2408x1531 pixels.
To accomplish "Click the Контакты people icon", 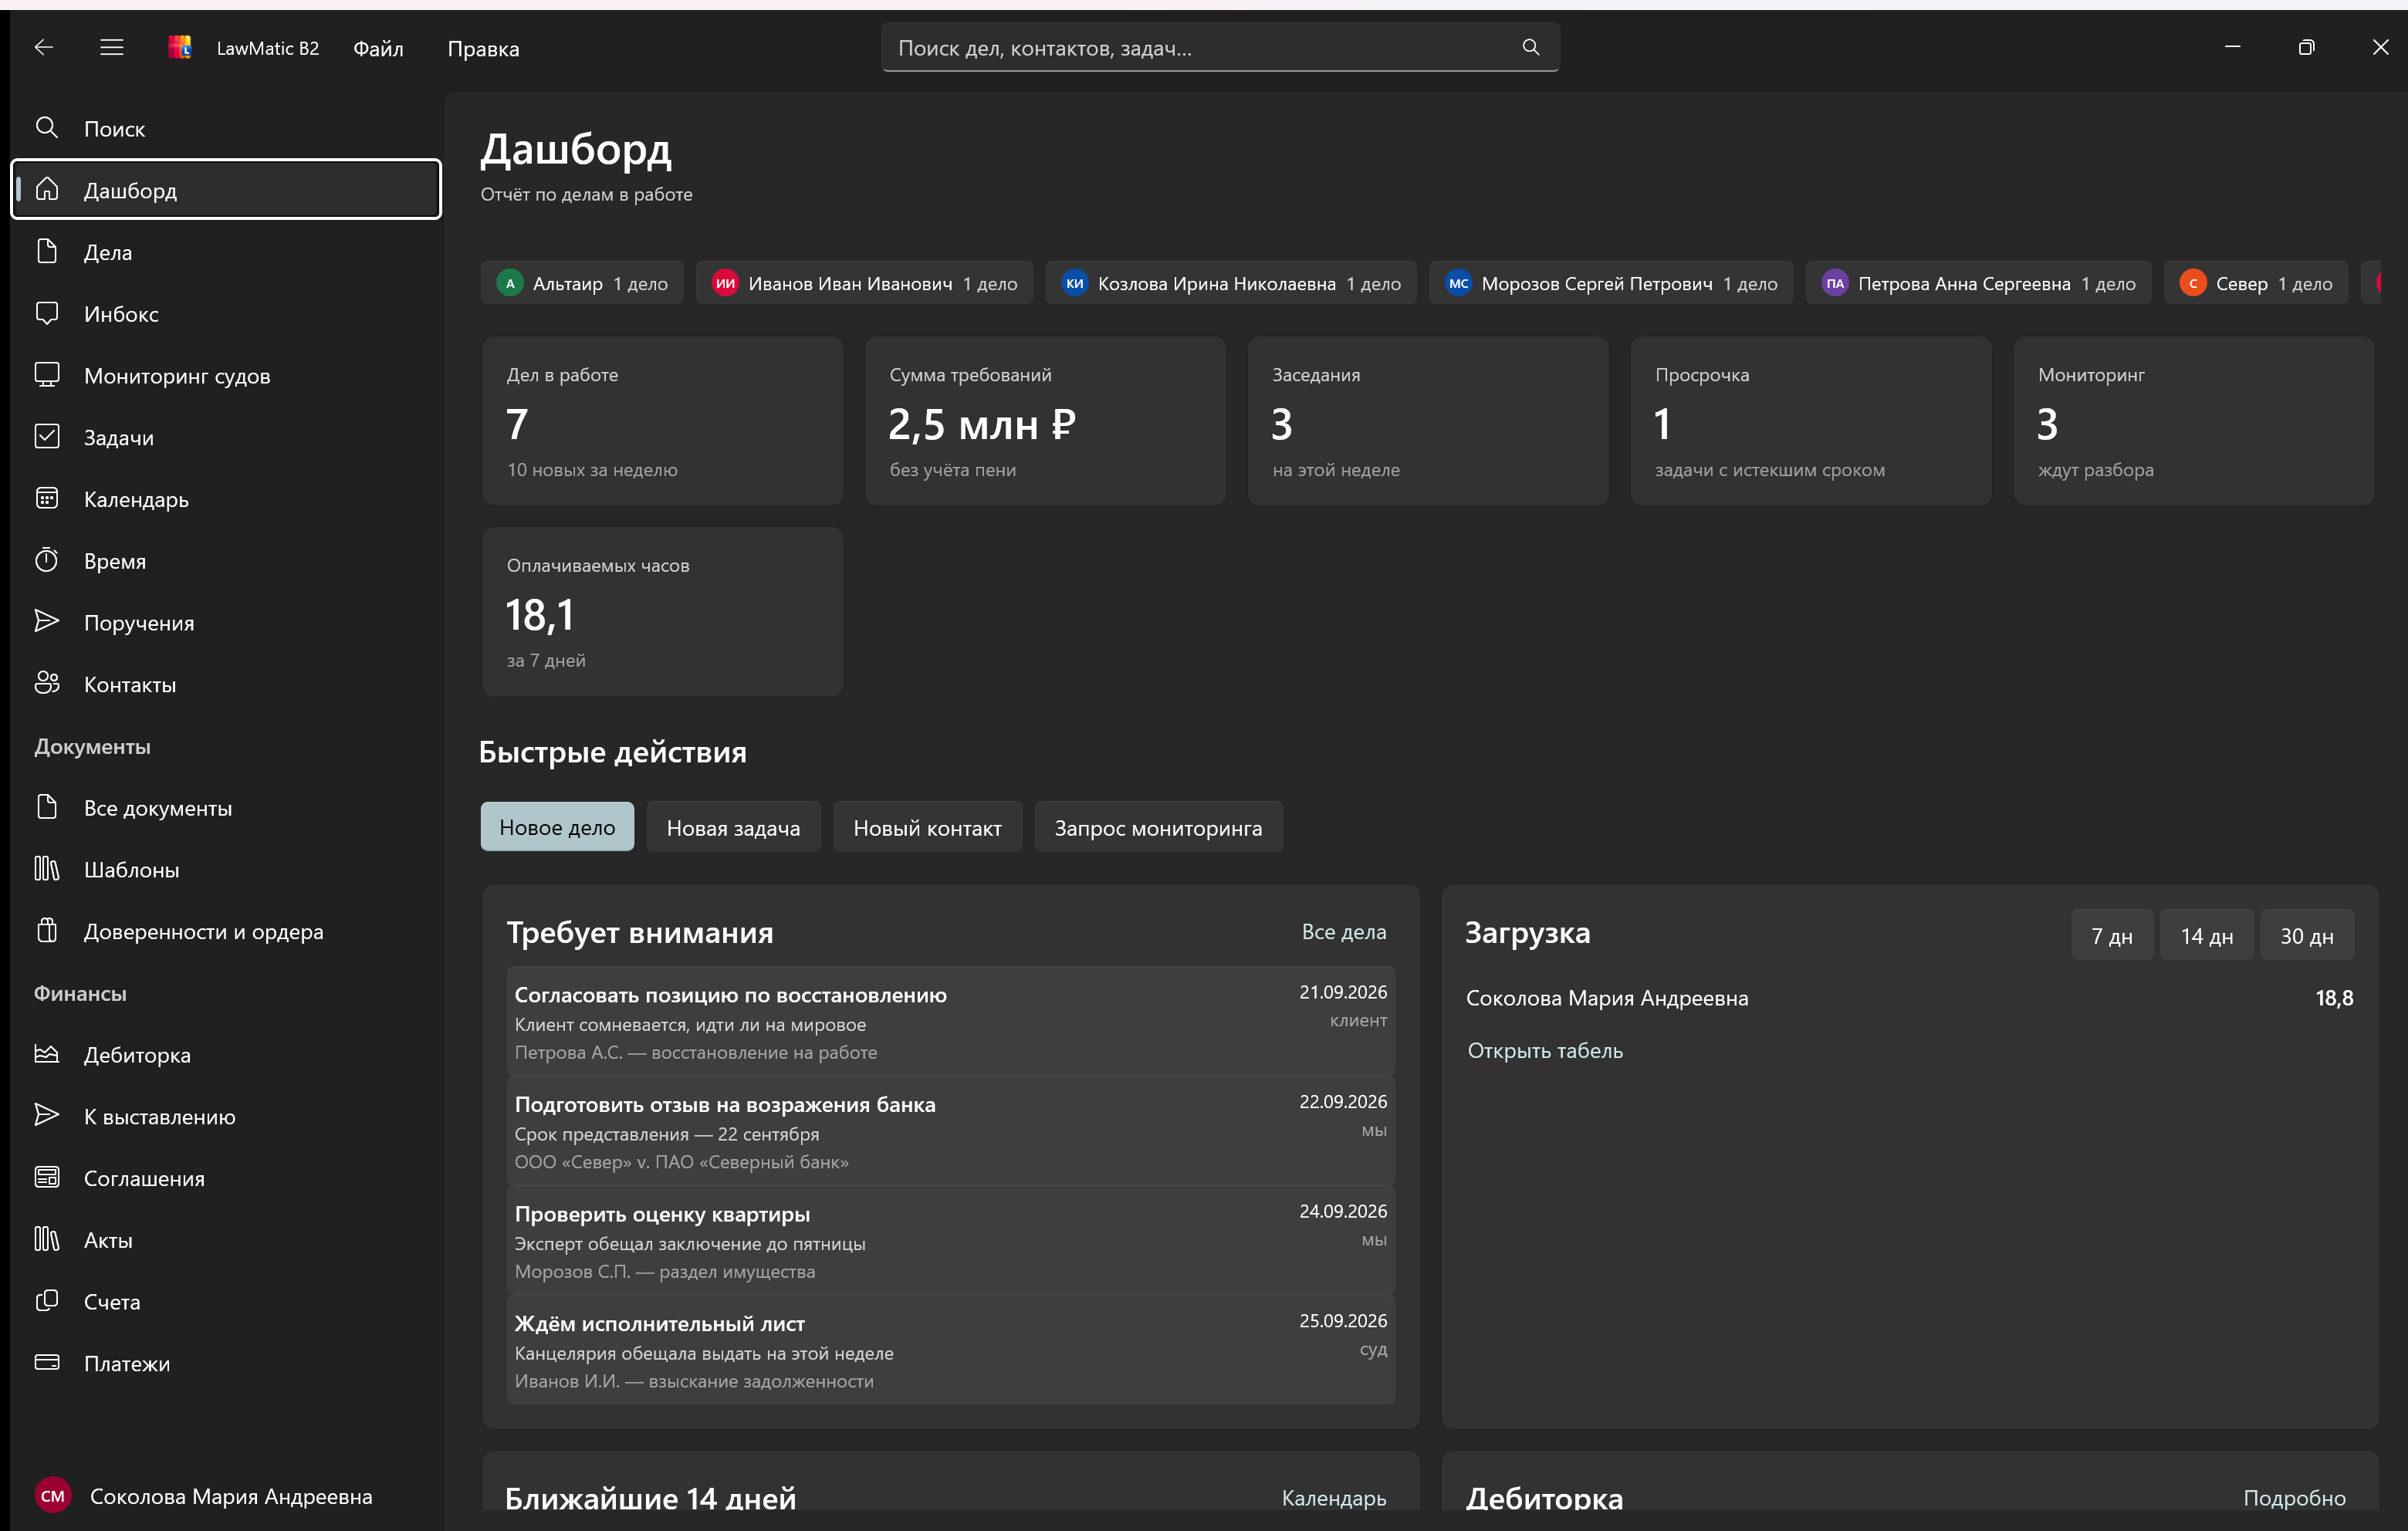I will (x=47, y=684).
